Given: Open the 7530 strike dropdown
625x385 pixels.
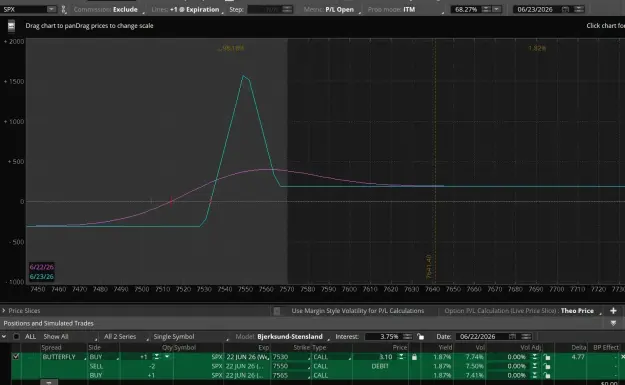Looking at the screenshot, I should [x=291, y=357].
